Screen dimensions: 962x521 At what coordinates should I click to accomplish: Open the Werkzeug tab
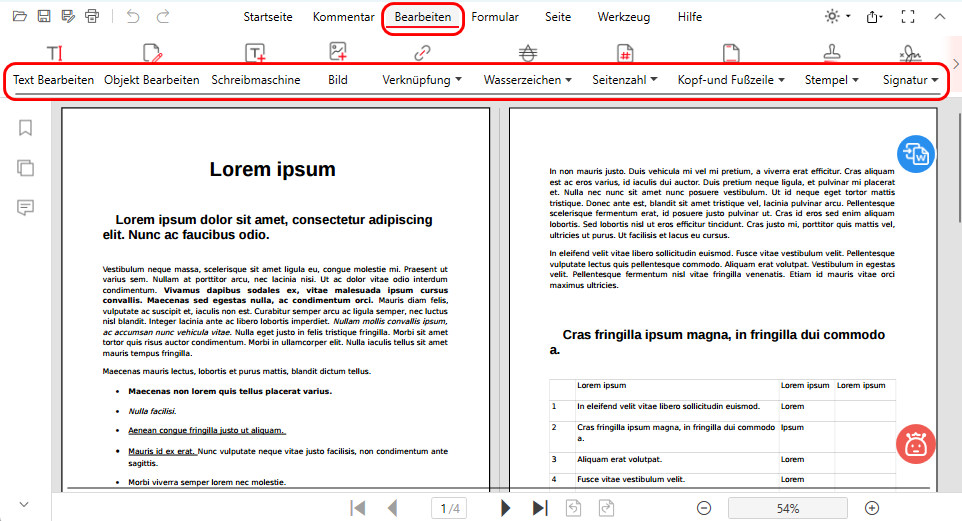click(x=625, y=17)
